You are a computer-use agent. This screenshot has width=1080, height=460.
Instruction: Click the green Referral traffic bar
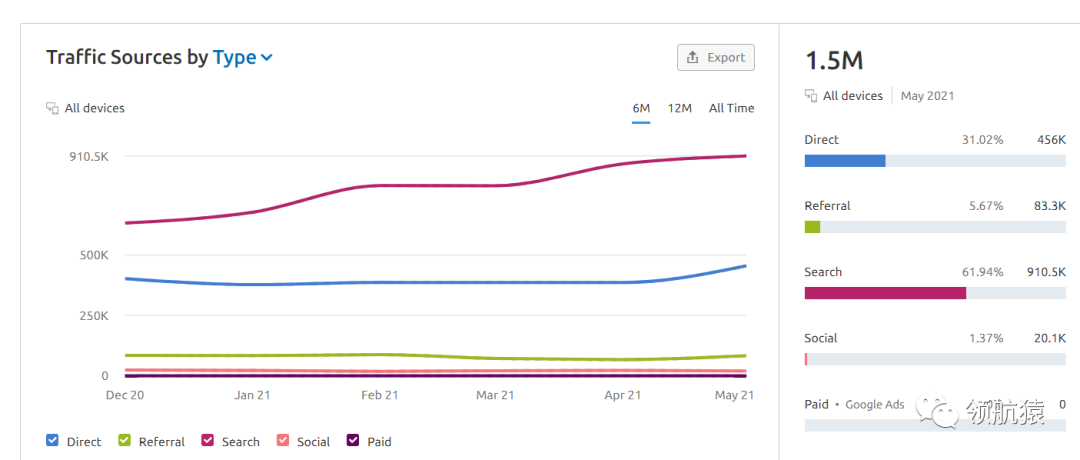click(812, 227)
